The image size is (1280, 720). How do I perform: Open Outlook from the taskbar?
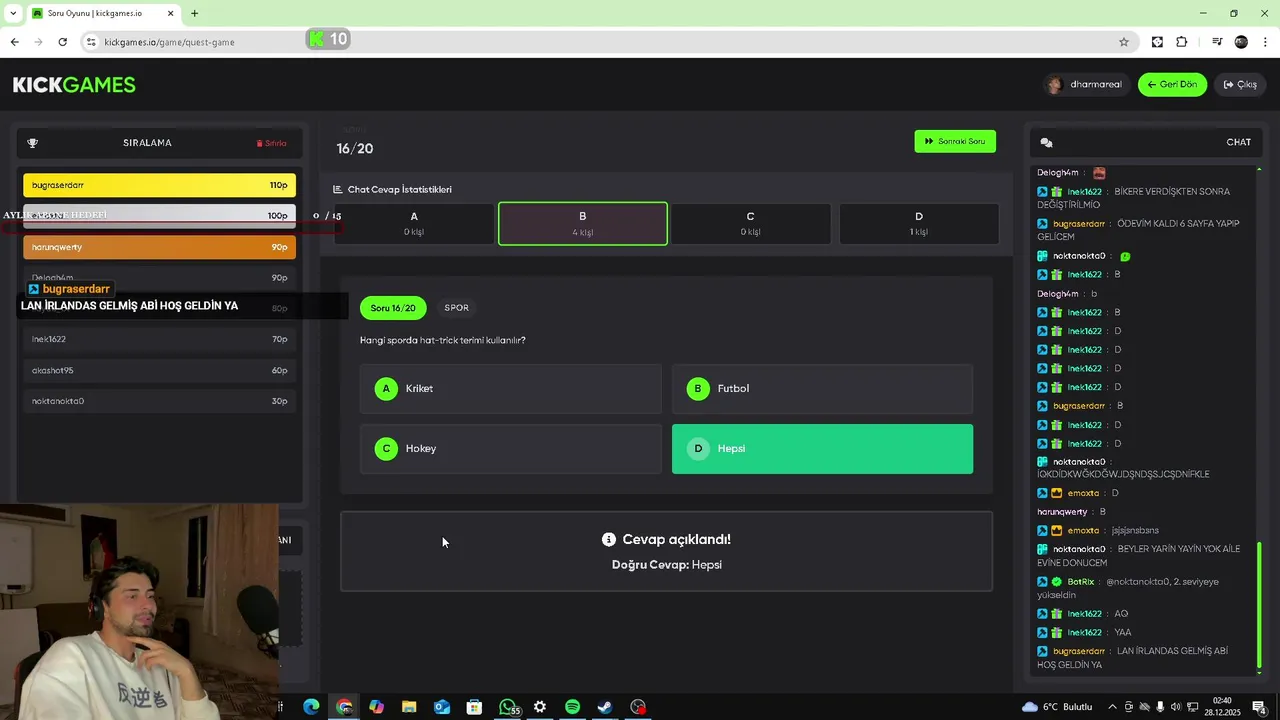[x=442, y=707]
